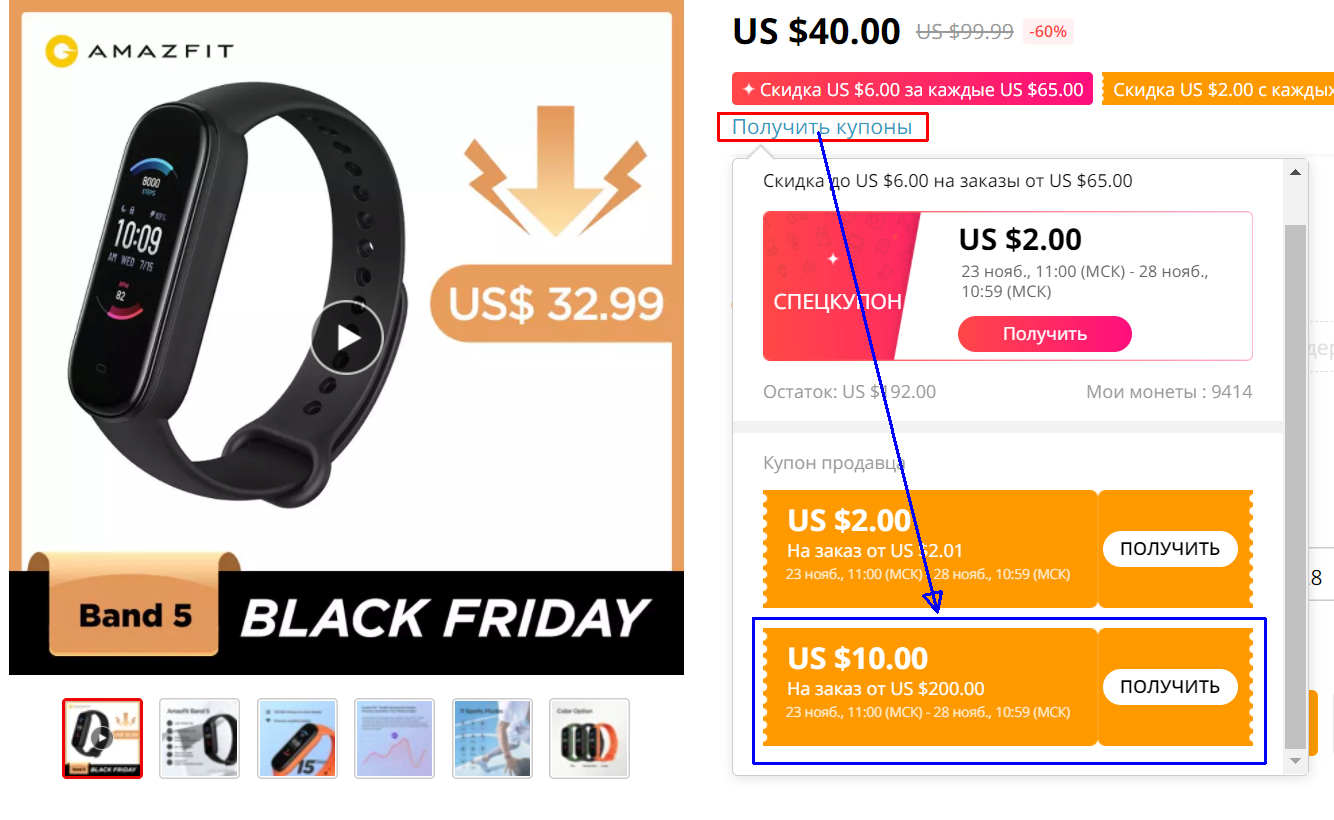
Task: Open the sports modes thumbnail
Action: [492, 738]
